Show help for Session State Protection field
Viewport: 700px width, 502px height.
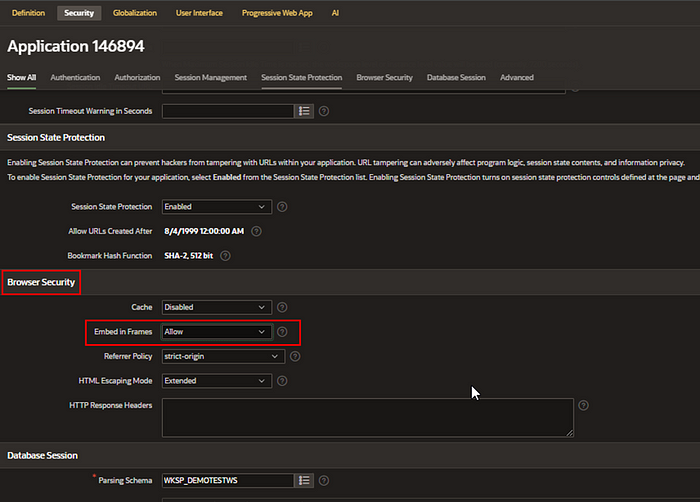282,207
